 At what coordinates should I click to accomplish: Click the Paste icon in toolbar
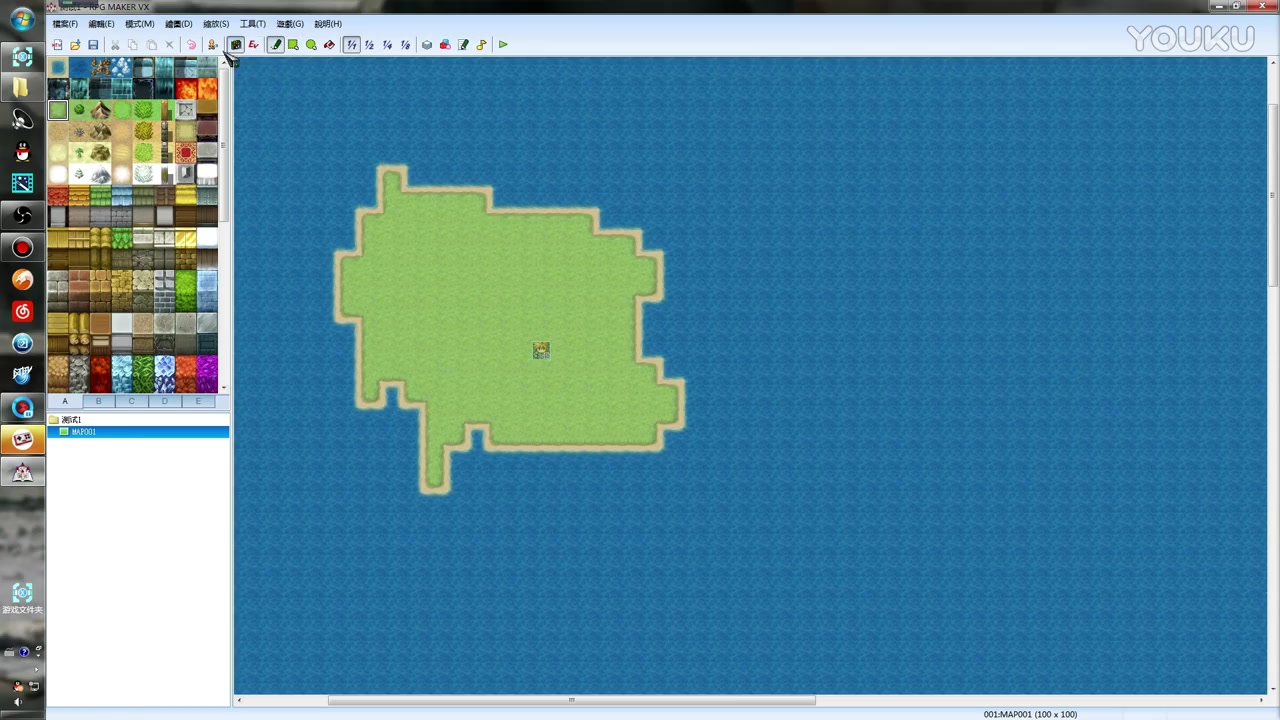tap(151, 44)
